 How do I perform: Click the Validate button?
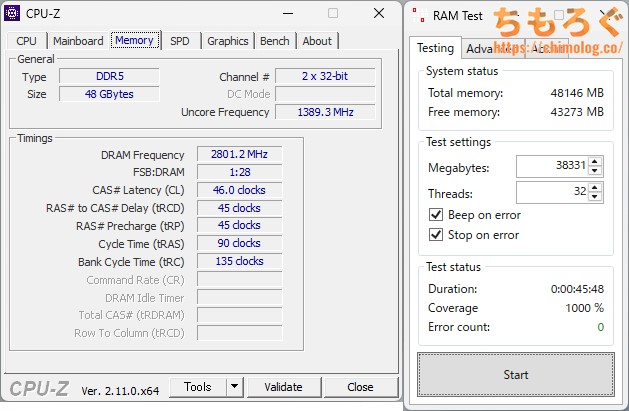[283, 387]
